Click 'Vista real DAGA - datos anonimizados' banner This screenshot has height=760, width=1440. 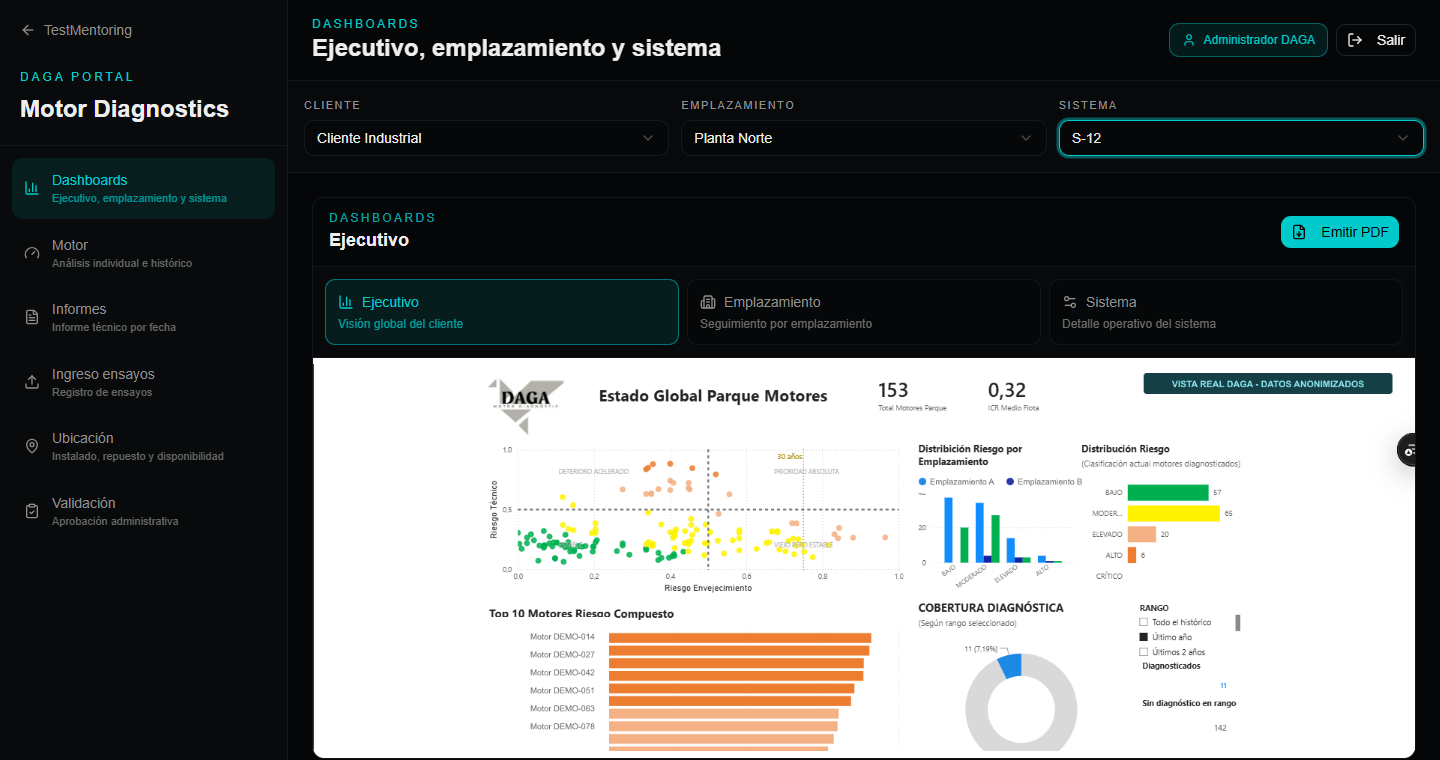pos(1268,383)
